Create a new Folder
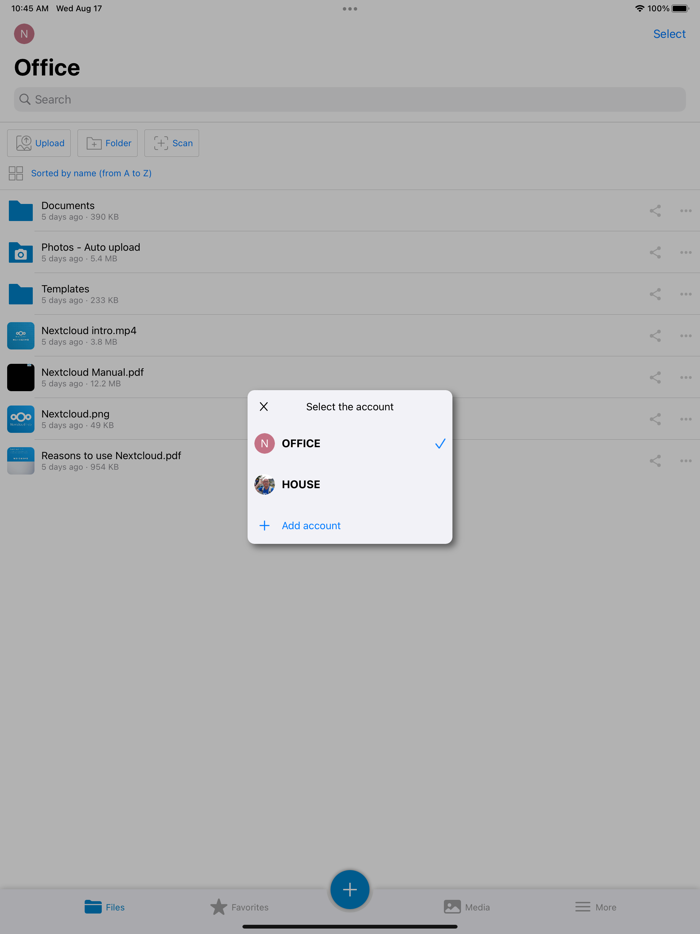Screen dimensions: 700x934 [108, 143]
